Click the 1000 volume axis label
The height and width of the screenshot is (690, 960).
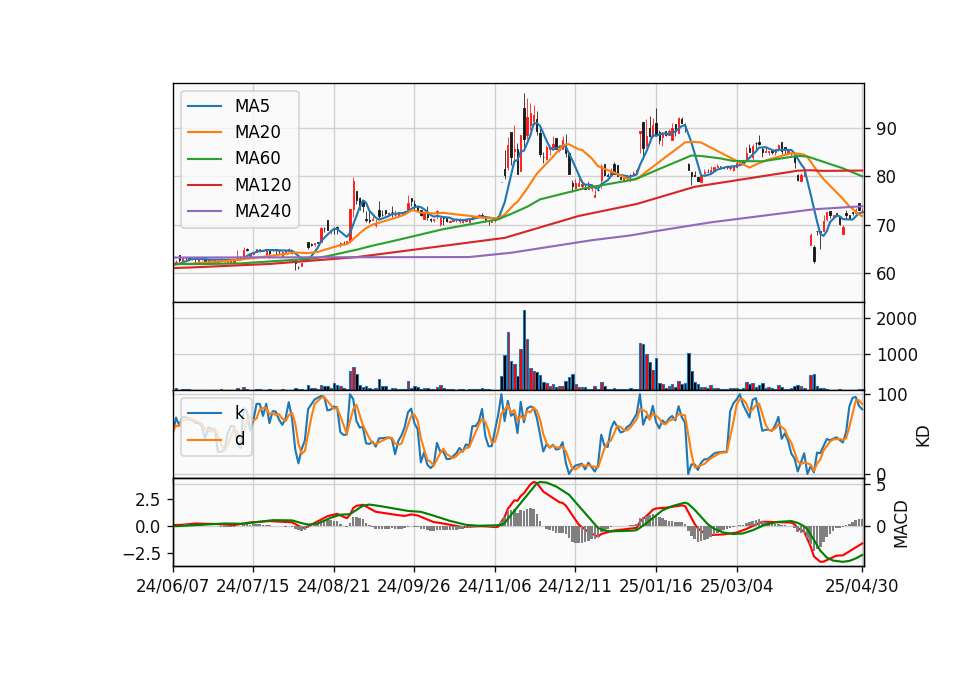pos(896,355)
